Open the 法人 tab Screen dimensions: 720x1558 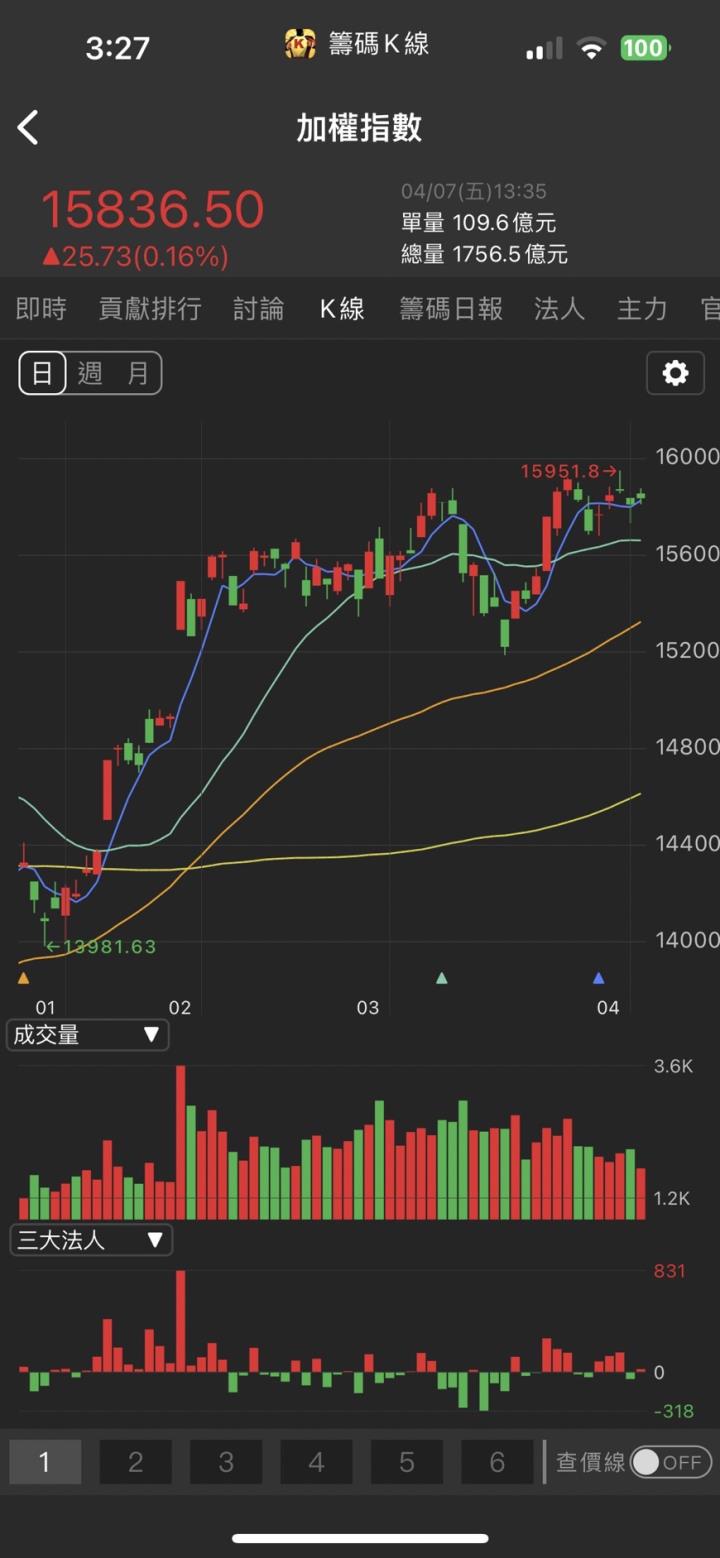(x=559, y=309)
